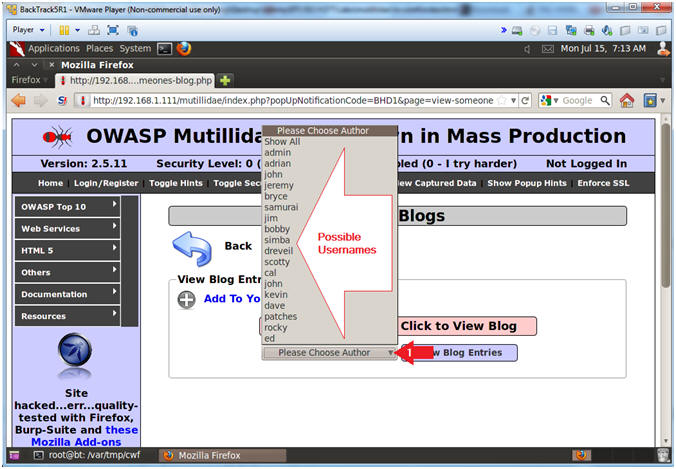Expand the HTML 5 sidebar menu

[x=67, y=250]
